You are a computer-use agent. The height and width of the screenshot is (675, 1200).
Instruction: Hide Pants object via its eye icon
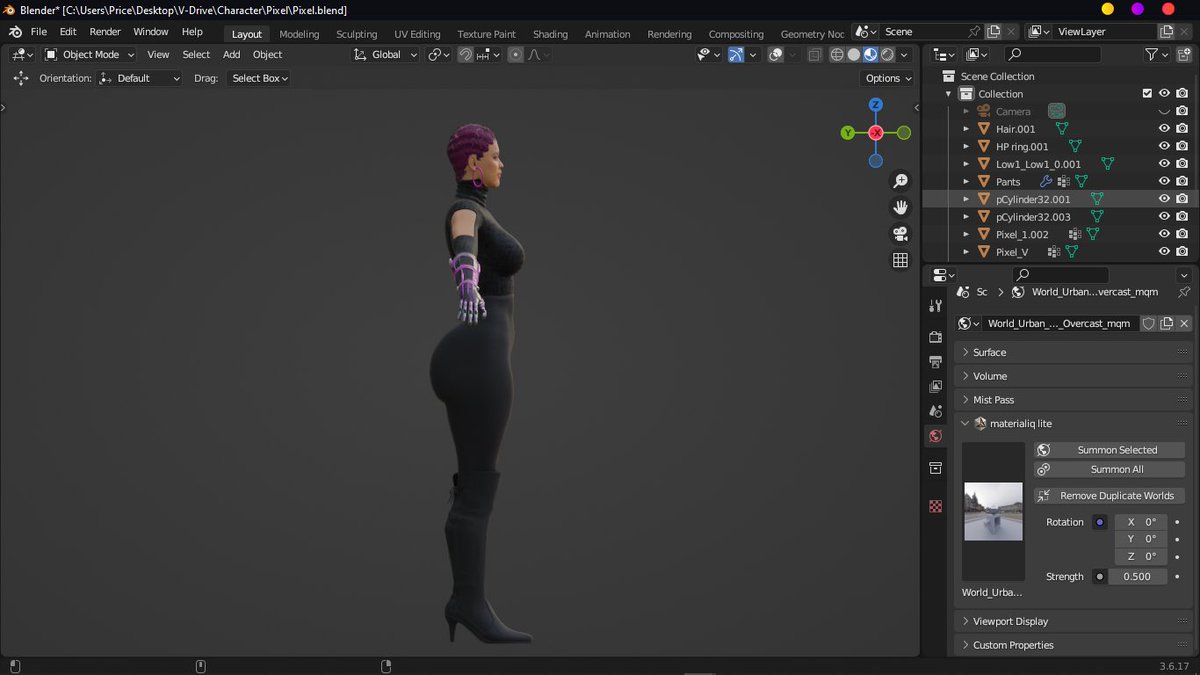[x=1164, y=181]
